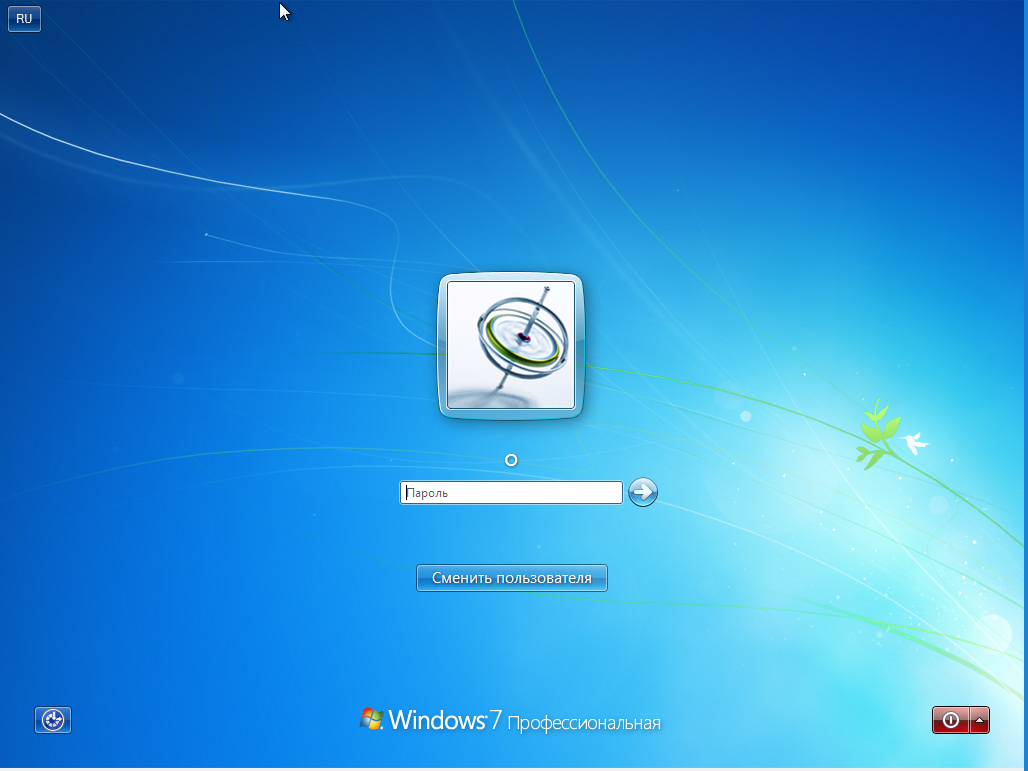Select the gyroscope user account picture

[x=511, y=346]
